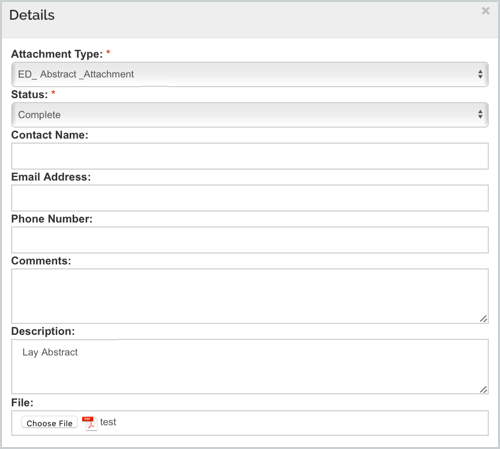The width and height of the screenshot is (500, 449).
Task: Click the red PDF file icon
Action: click(89, 423)
